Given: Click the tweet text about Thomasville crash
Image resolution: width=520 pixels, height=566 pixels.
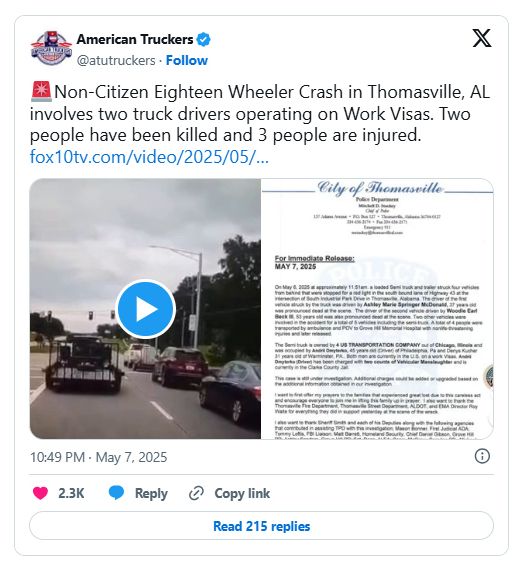Looking at the screenshot, I should tap(260, 113).
